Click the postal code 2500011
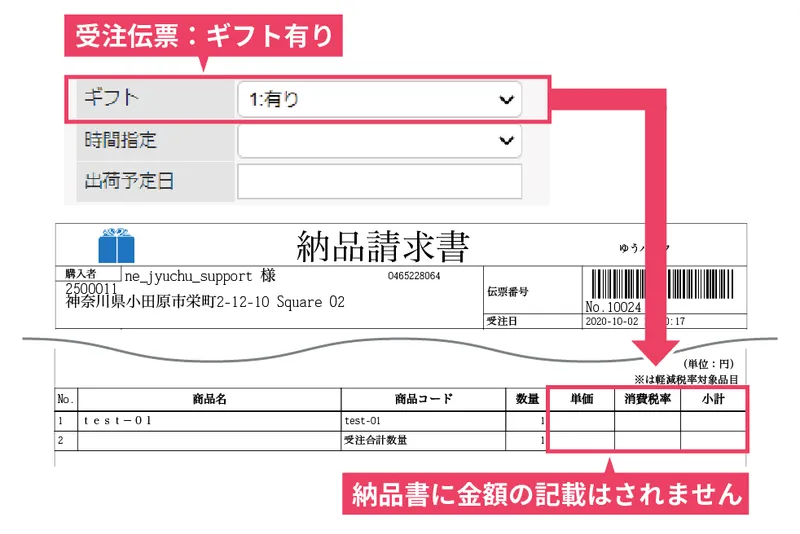The height and width of the screenshot is (534, 800). [x=91, y=288]
